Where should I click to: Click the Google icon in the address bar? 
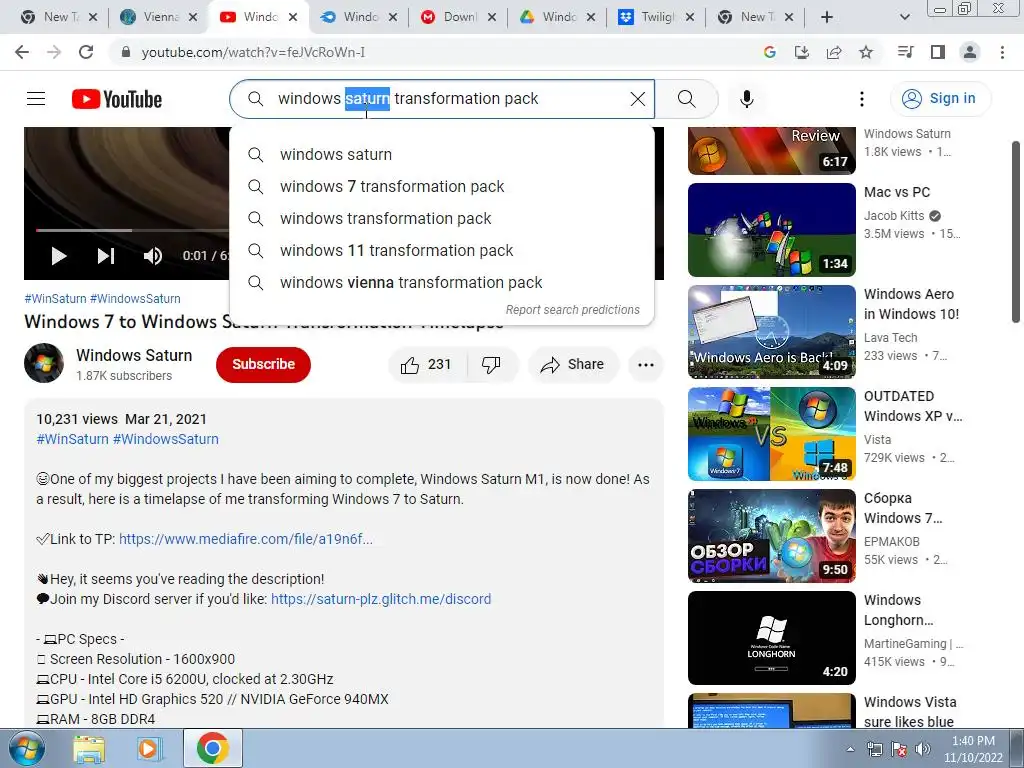(x=770, y=52)
